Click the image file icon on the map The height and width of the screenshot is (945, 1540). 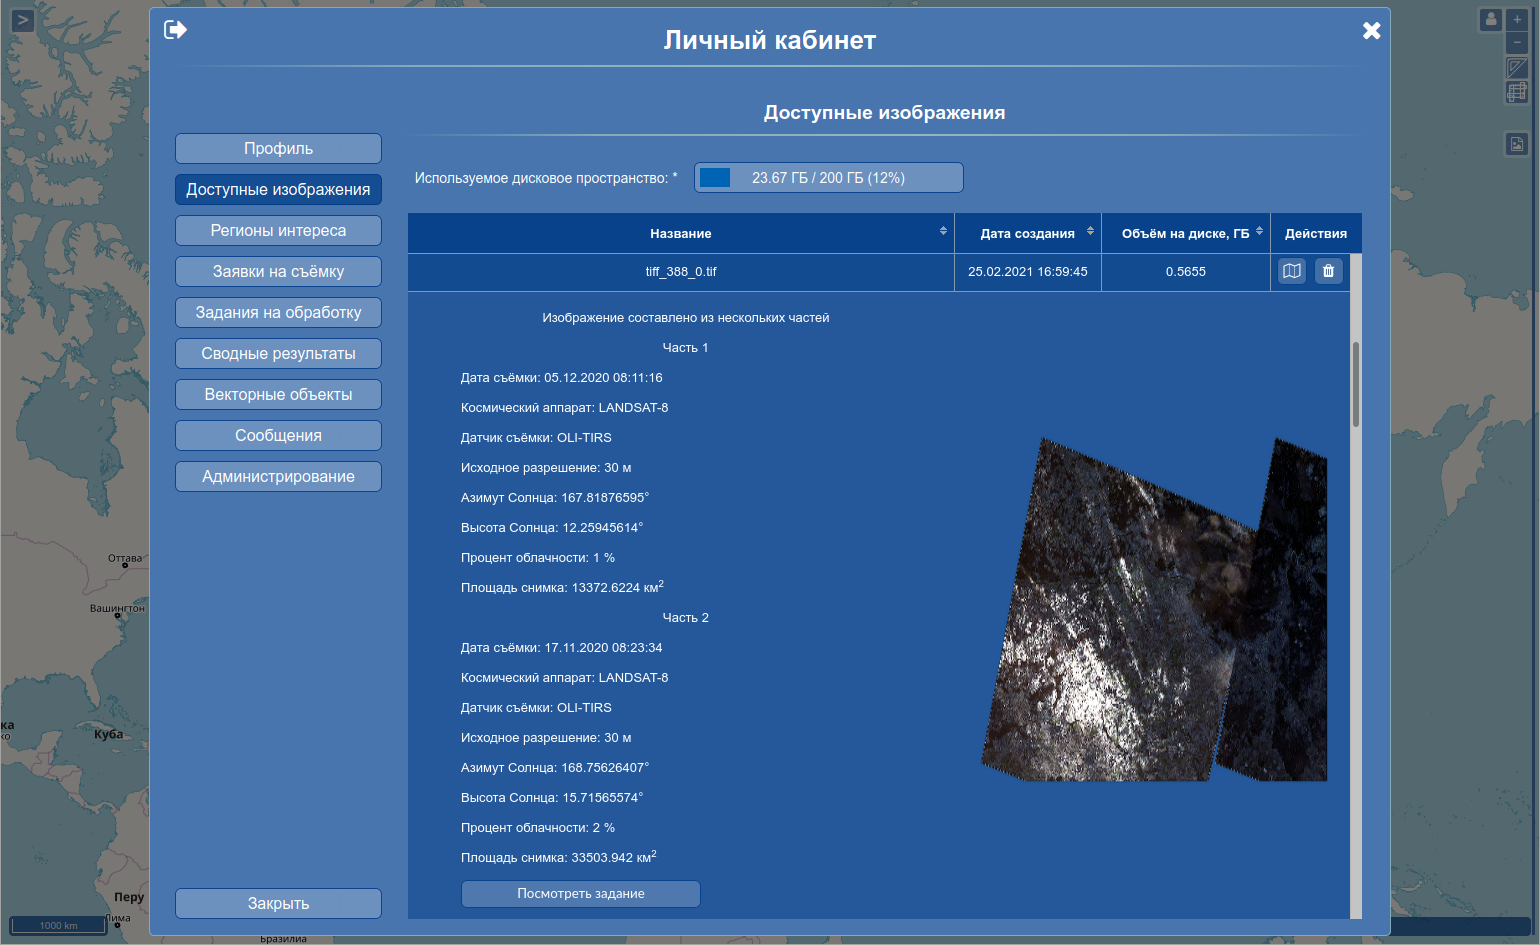point(1517,144)
